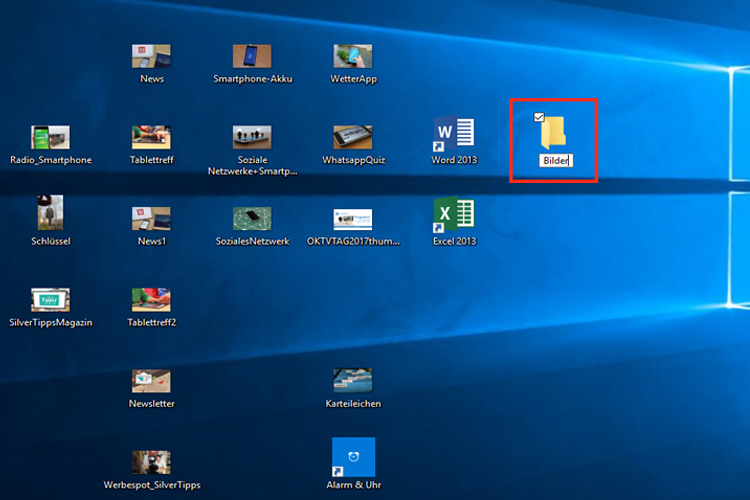This screenshot has width=750, height=500.
Task: Click the Newsletter label text
Action: point(152,403)
